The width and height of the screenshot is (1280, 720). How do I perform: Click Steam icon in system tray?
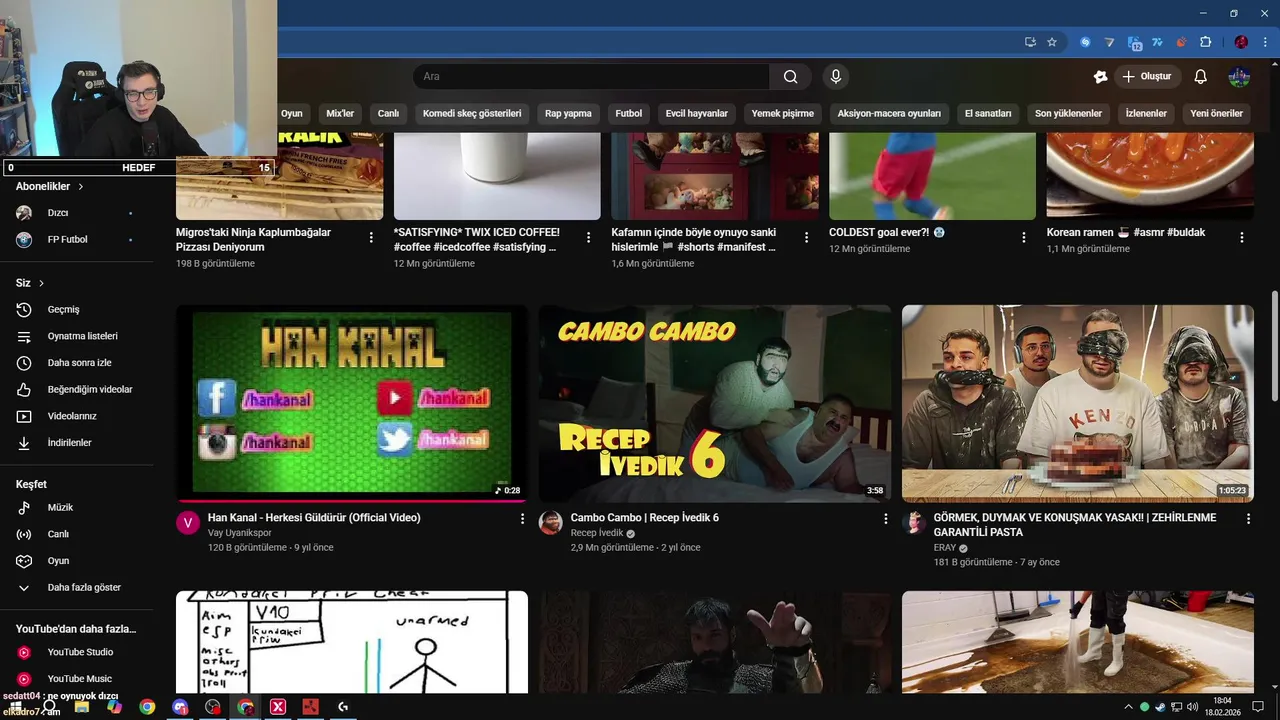pyautogui.click(x=1160, y=707)
